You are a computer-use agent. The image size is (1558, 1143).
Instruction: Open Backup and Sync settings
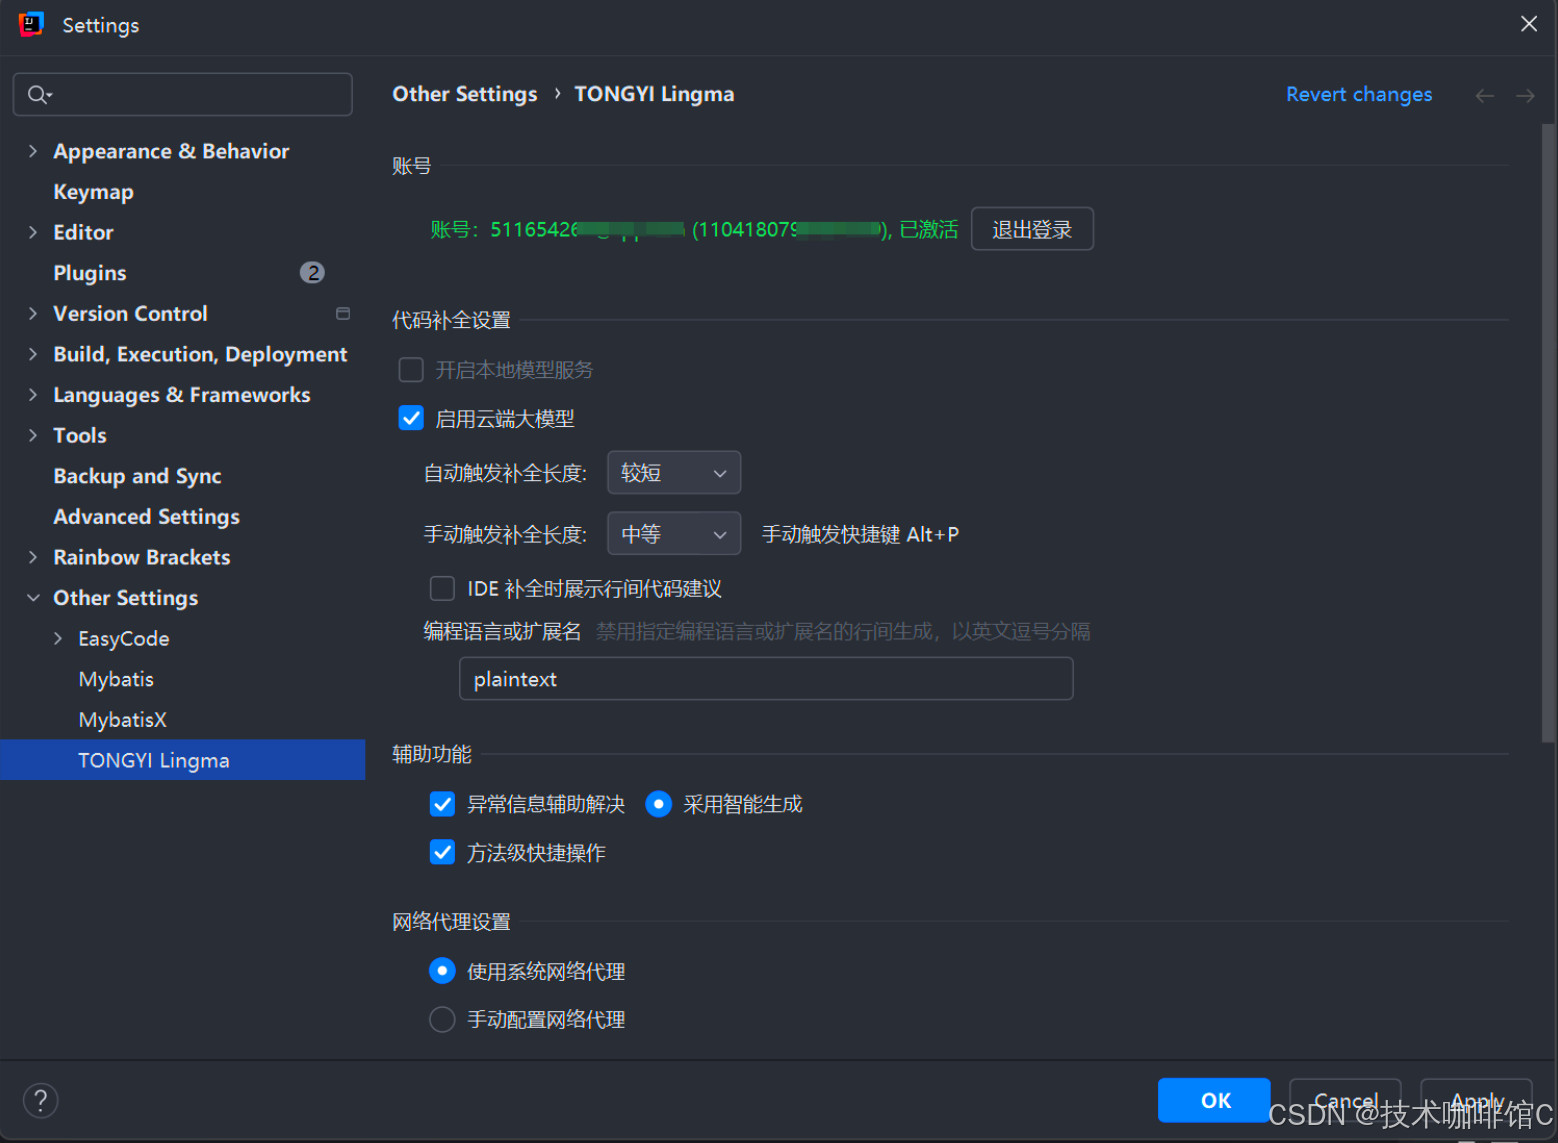pyautogui.click(x=137, y=476)
